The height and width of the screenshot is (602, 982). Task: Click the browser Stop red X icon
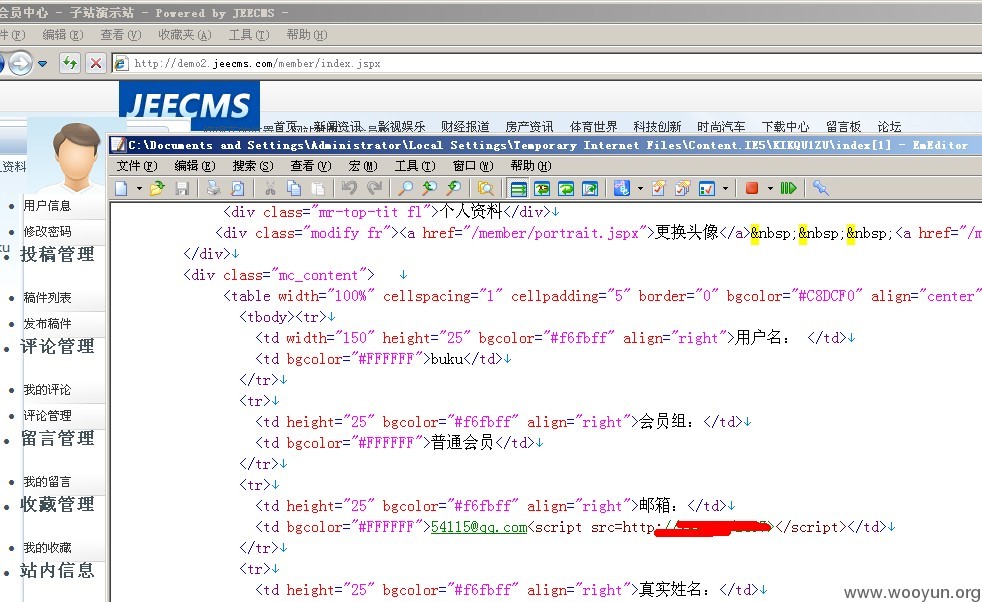click(95, 63)
